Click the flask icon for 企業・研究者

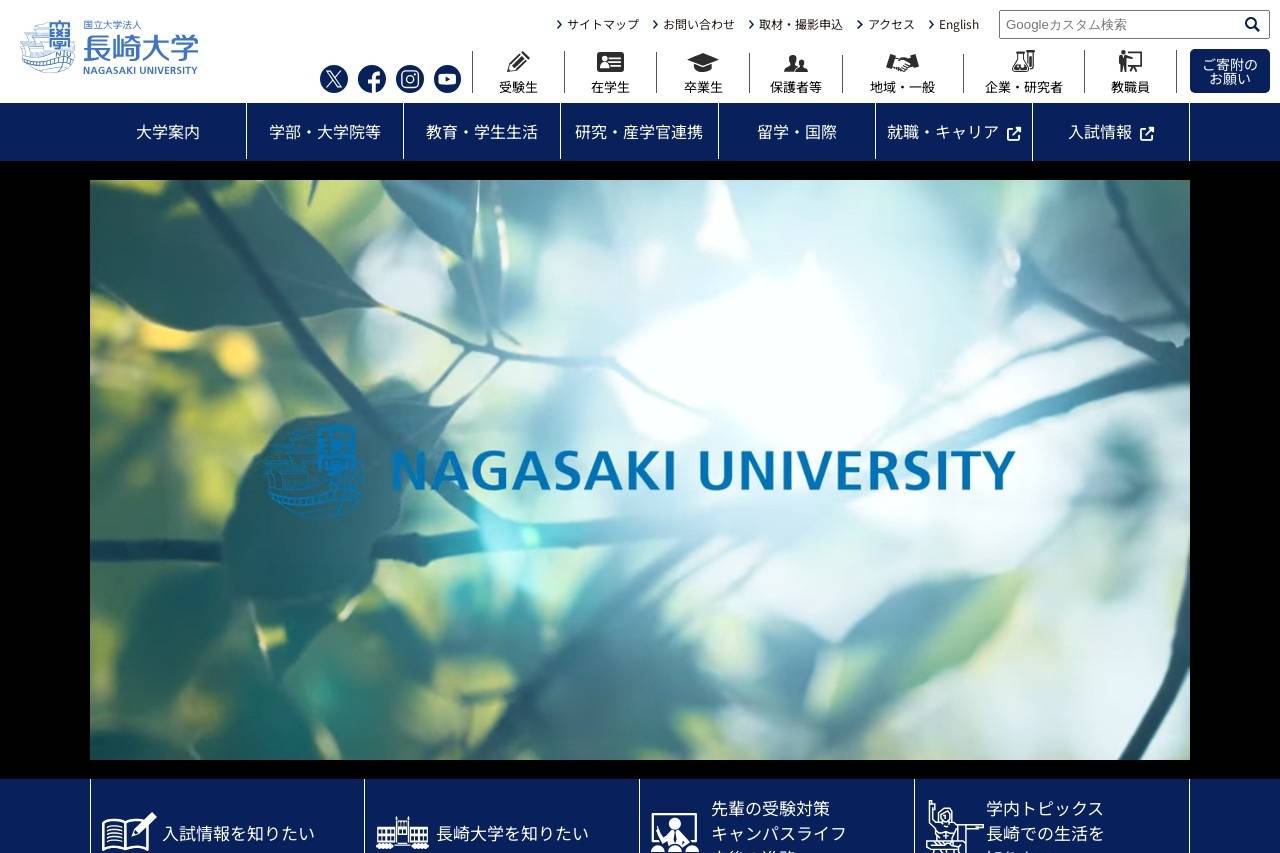[x=1023, y=61]
